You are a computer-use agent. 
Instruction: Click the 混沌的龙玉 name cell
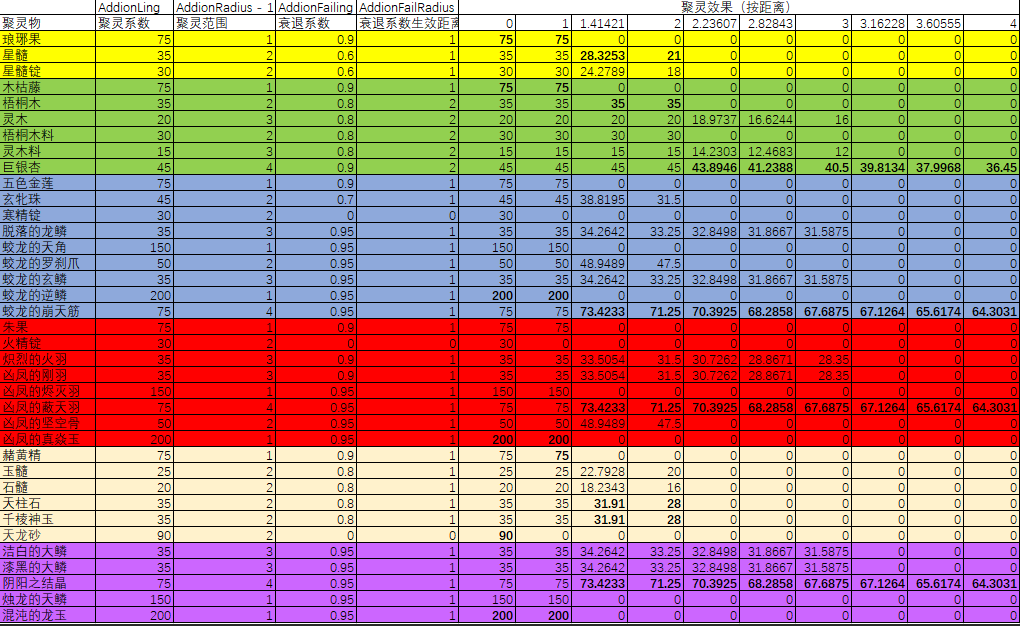pyautogui.click(x=47, y=615)
